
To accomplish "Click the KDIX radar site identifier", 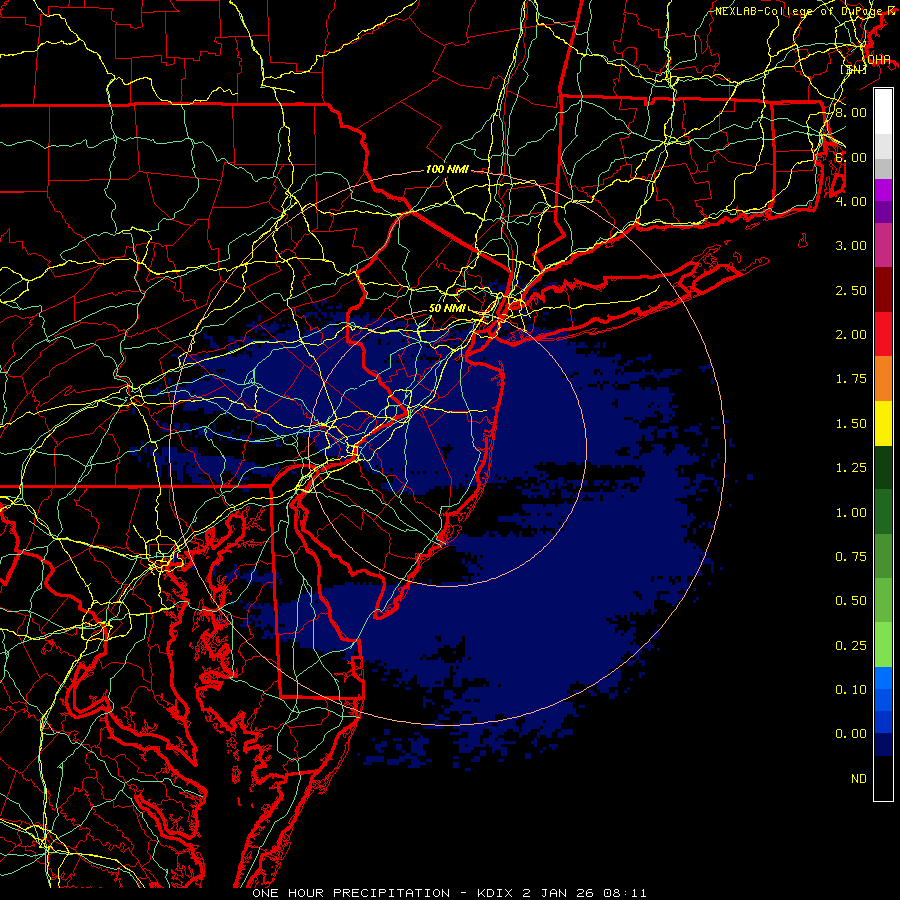I will pyautogui.click(x=495, y=893).
